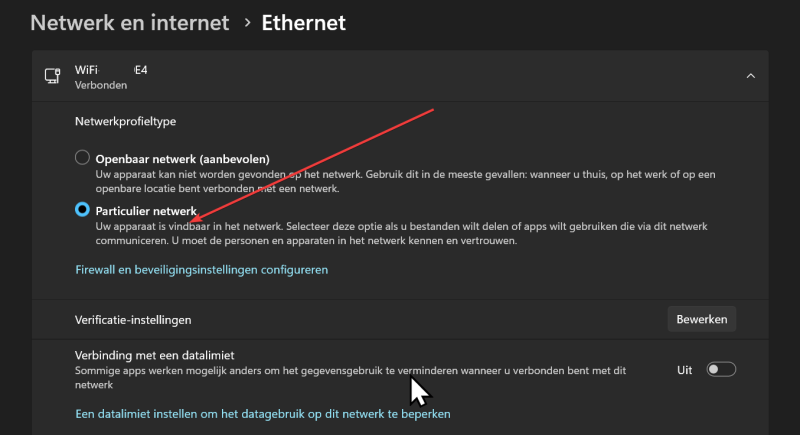Select the Openbaar netwerk radio button

tap(82, 158)
